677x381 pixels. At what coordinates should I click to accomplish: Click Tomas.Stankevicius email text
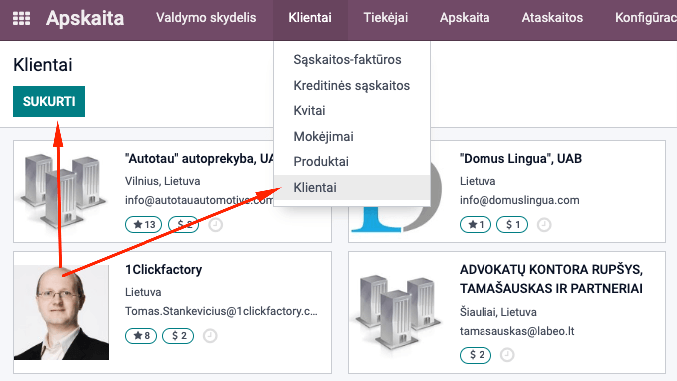coord(221,311)
